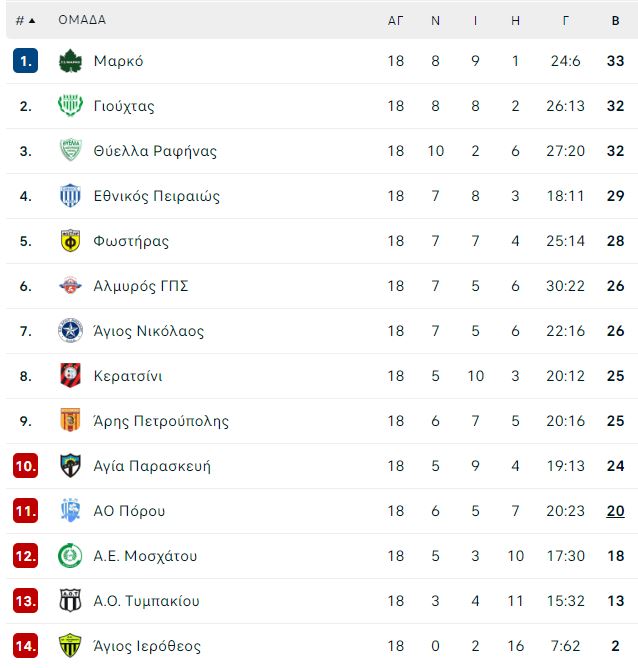This screenshot has width=638, height=668.
Task: Click the Α.Ο. Τυμπακίου striped crest
Action: [x=70, y=601]
